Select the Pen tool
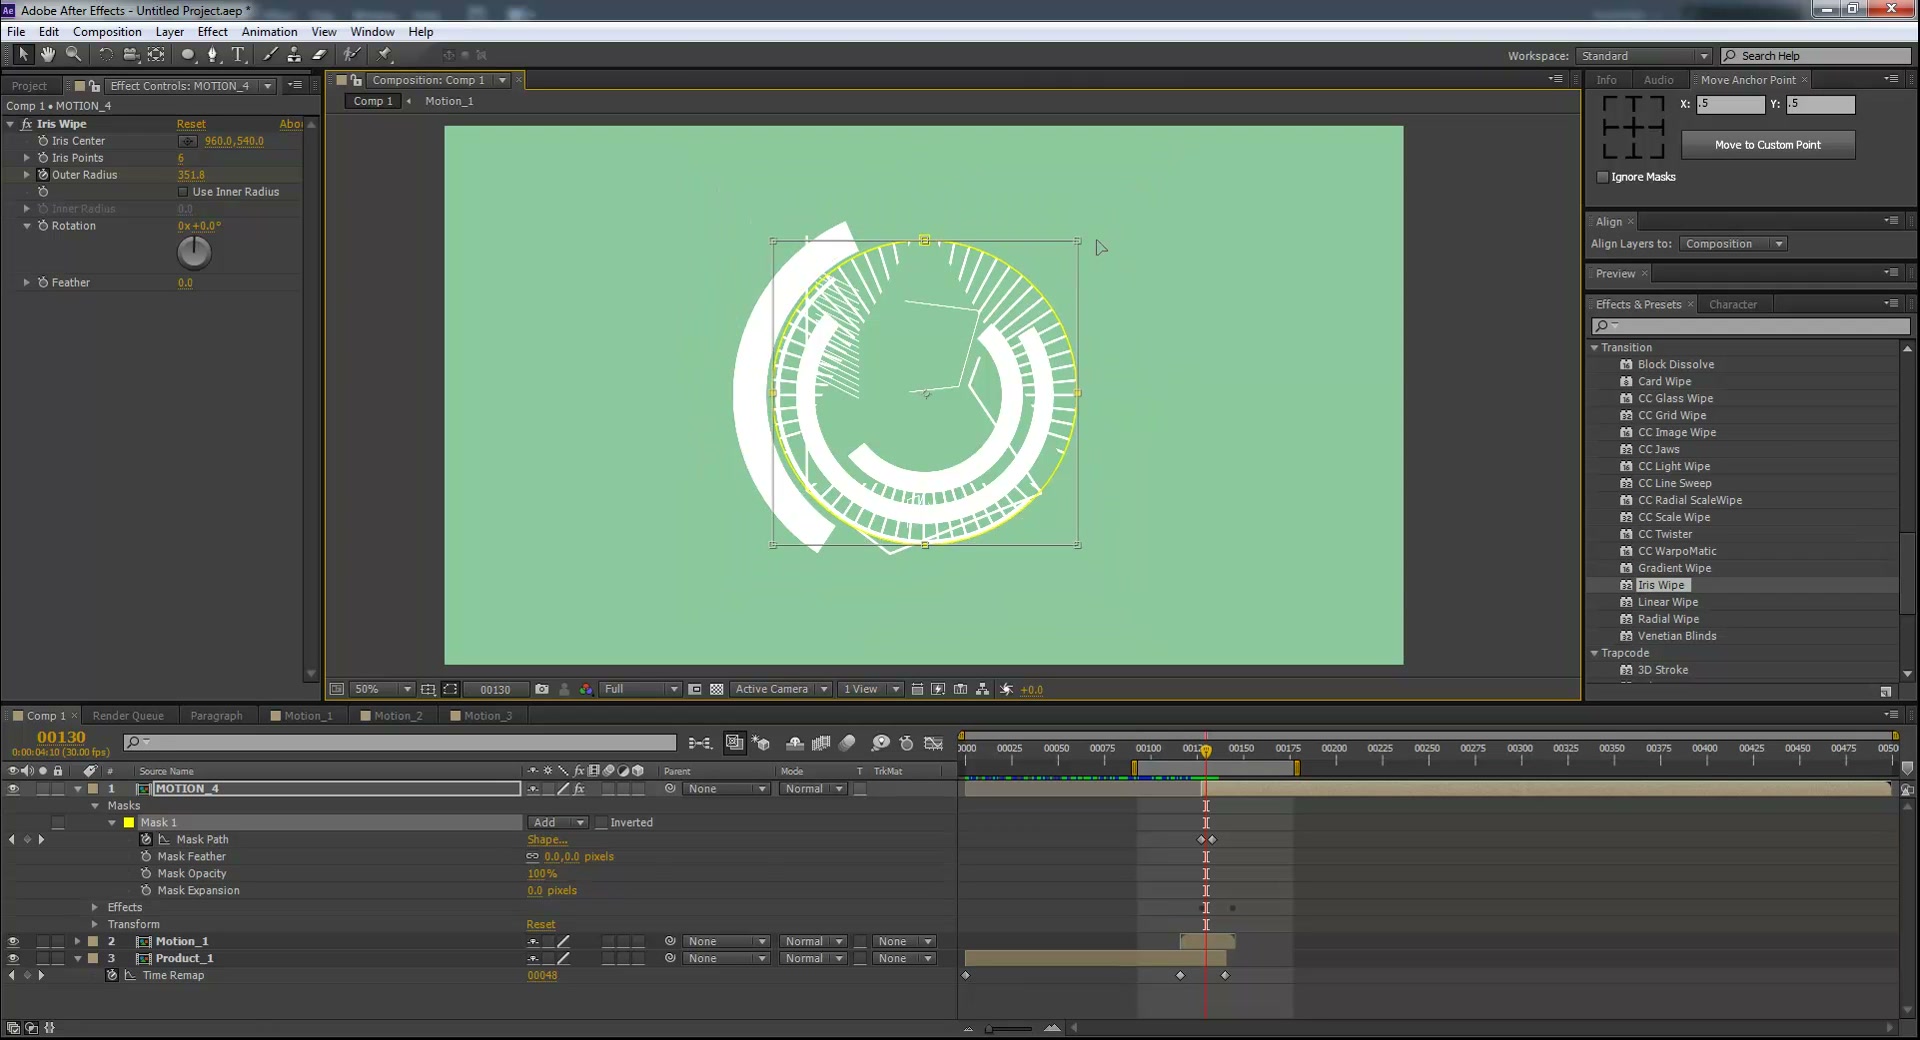Image resolution: width=1920 pixels, height=1040 pixels. pos(212,54)
